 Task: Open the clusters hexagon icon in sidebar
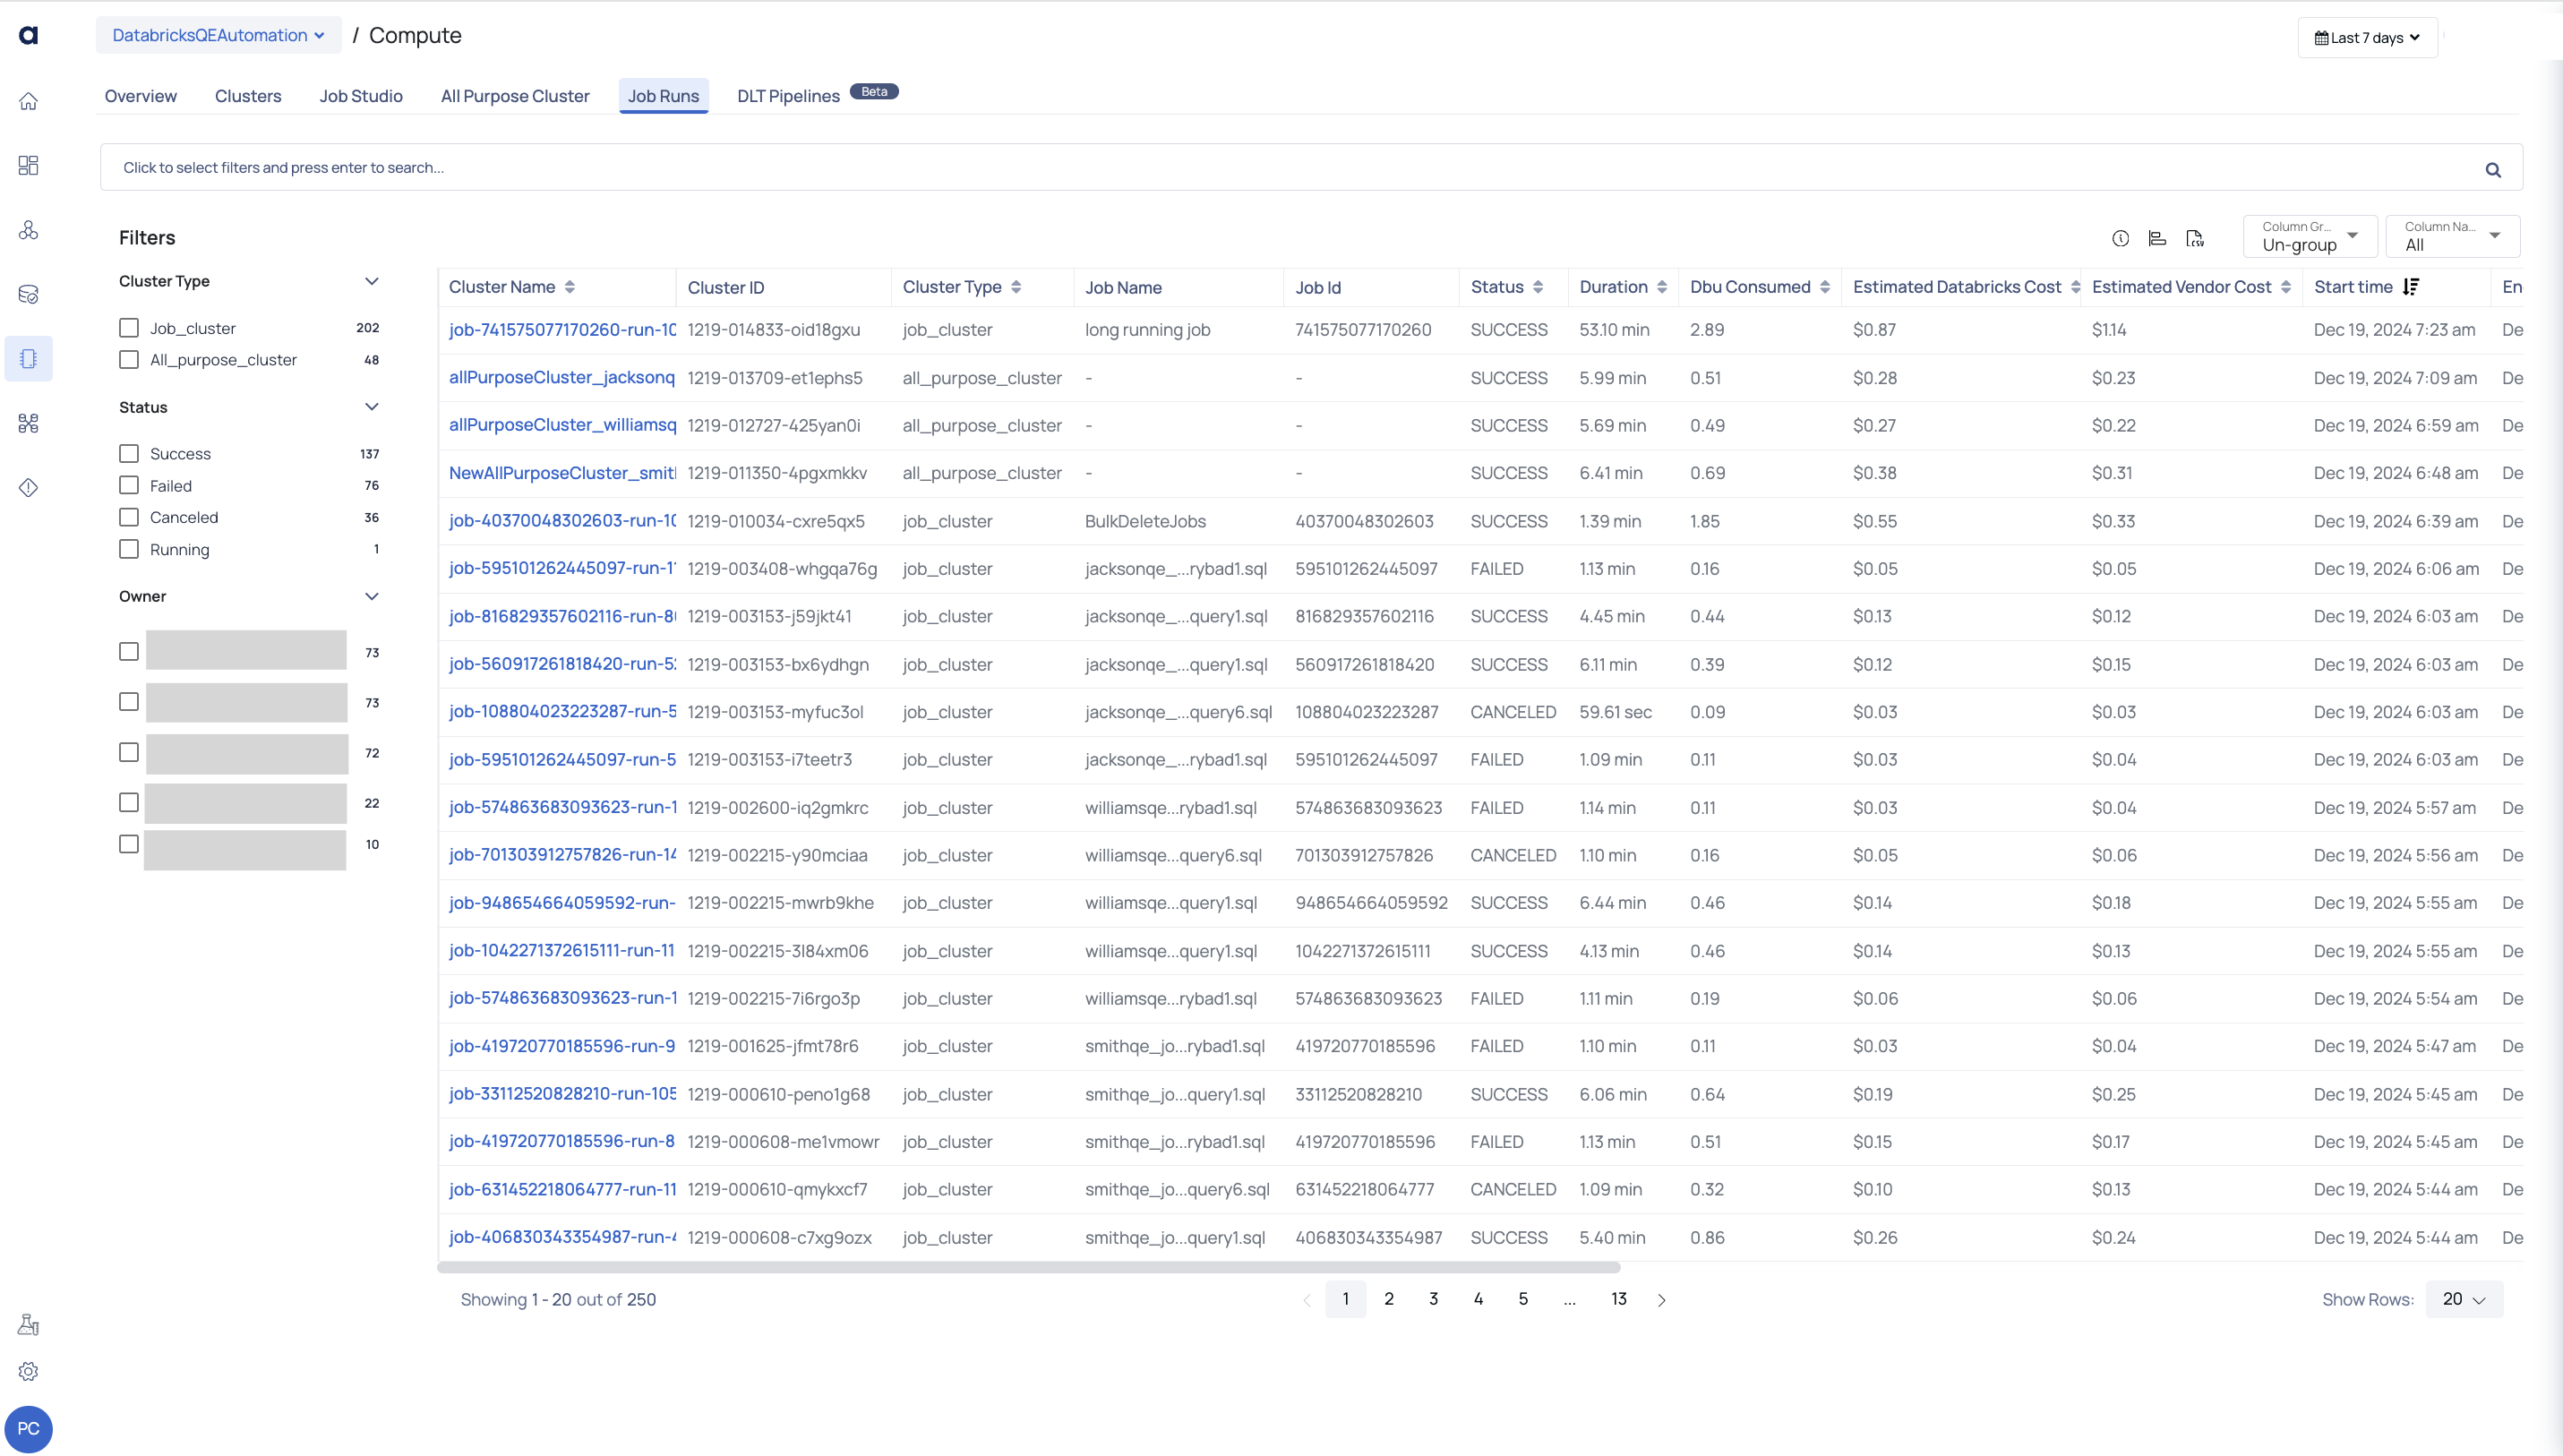[x=29, y=230]
